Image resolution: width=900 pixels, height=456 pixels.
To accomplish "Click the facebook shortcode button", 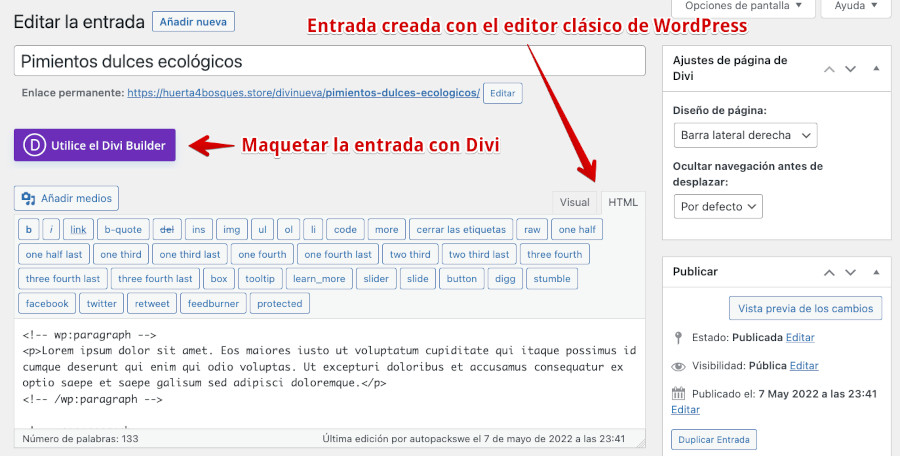I will (x=47, y=304).
